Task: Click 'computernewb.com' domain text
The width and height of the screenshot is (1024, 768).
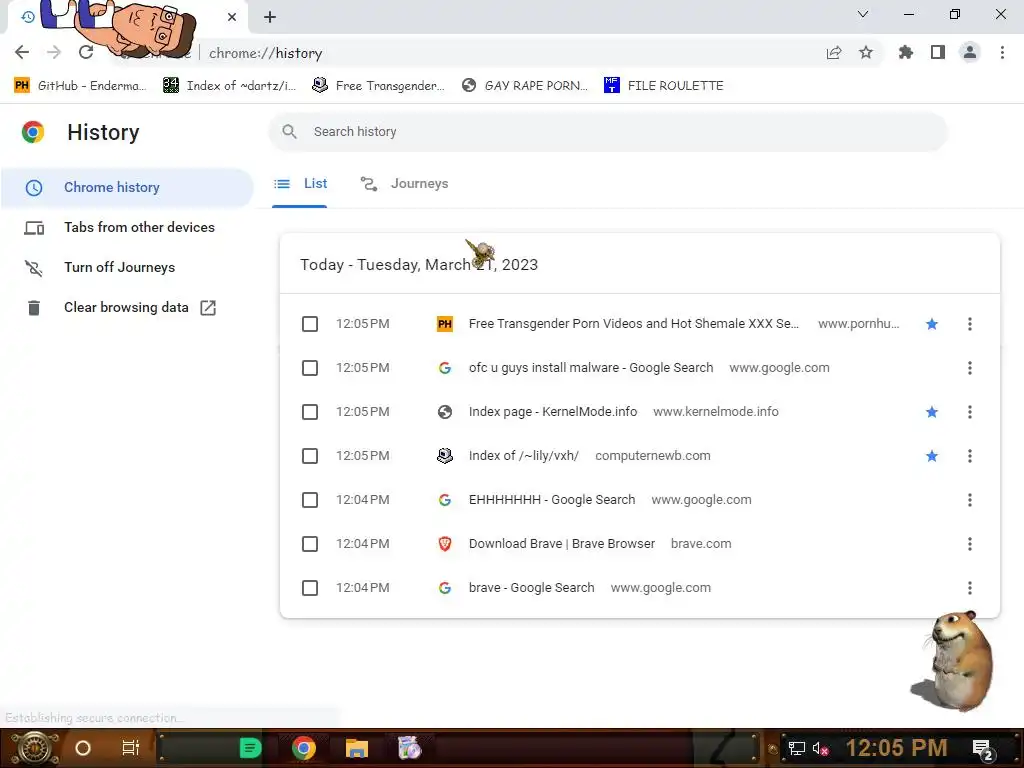Action: point(652,456)
